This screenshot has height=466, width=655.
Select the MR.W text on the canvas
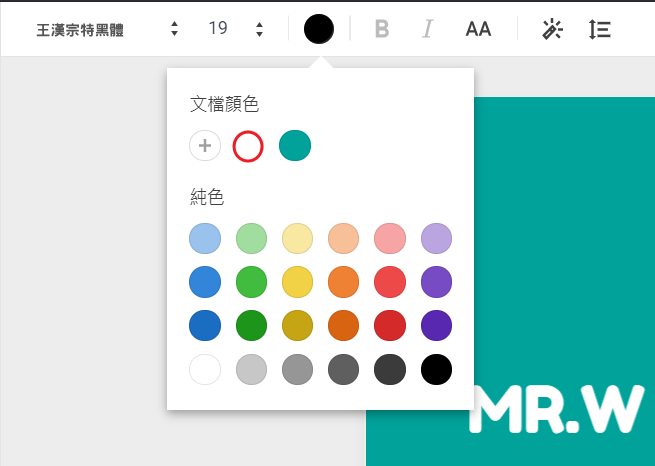557,409
